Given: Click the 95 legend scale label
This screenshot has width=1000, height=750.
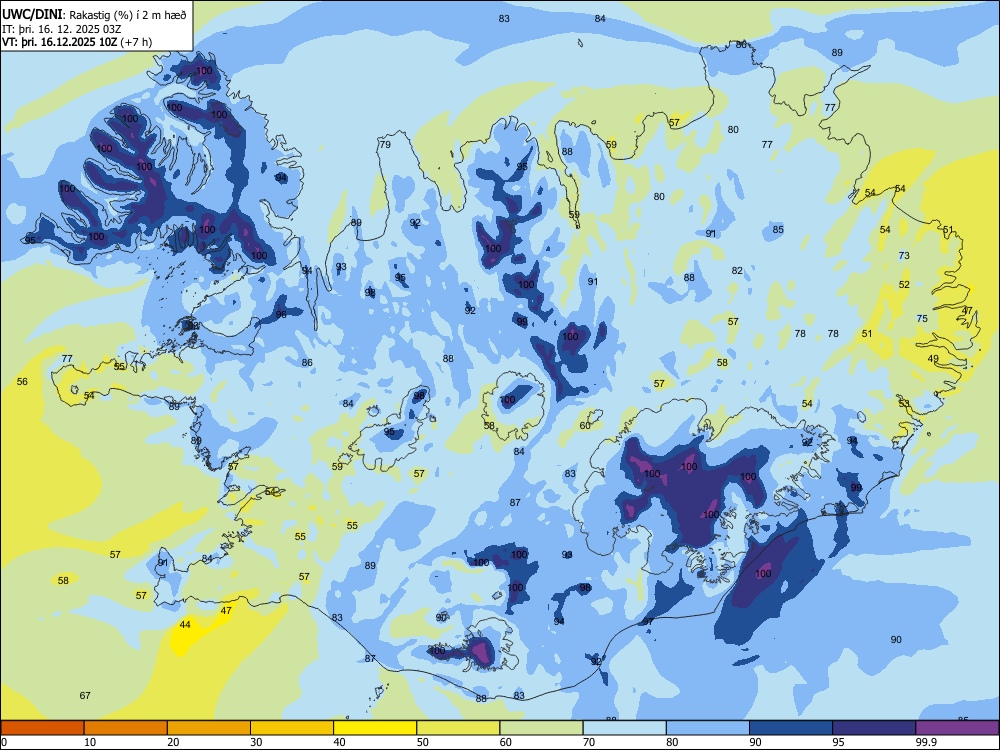Looking at the screenshot, I should pos(838,742).
